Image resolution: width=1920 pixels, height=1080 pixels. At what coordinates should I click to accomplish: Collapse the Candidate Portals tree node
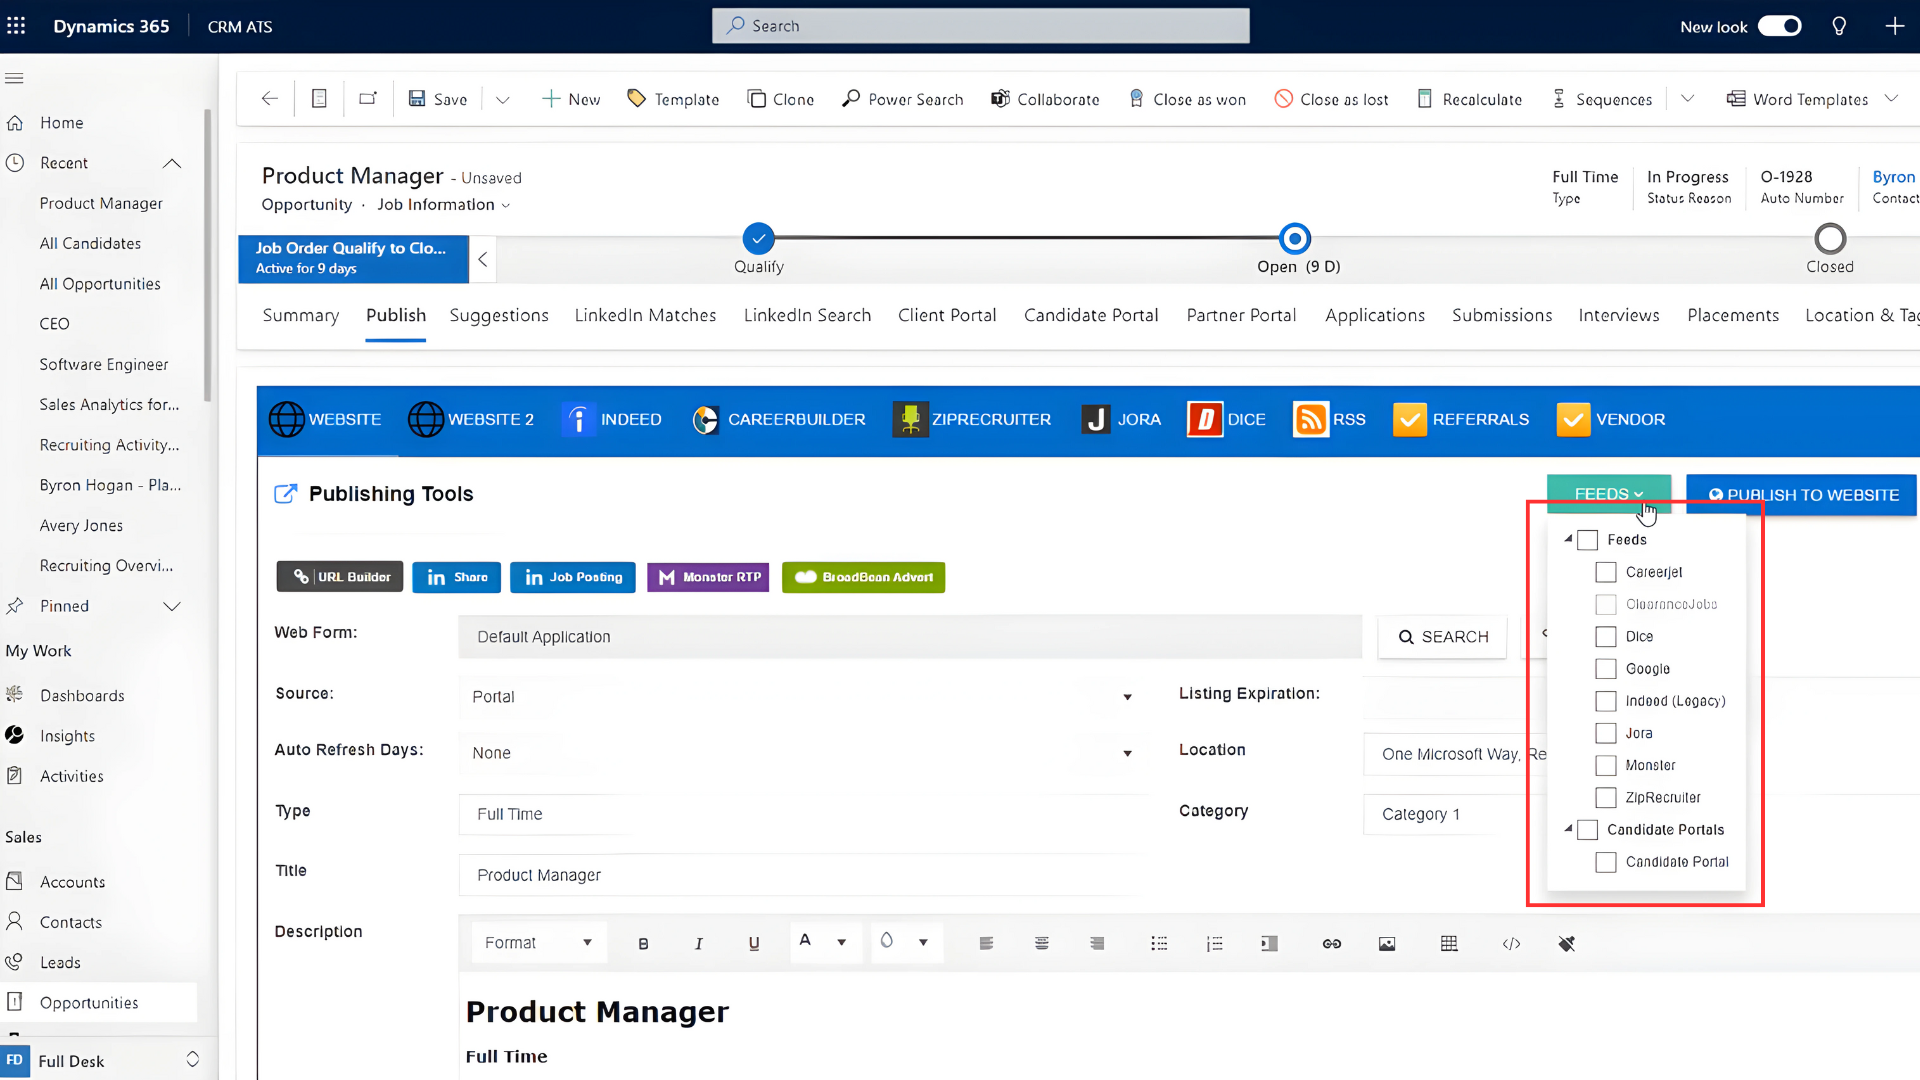[1568, 829]
